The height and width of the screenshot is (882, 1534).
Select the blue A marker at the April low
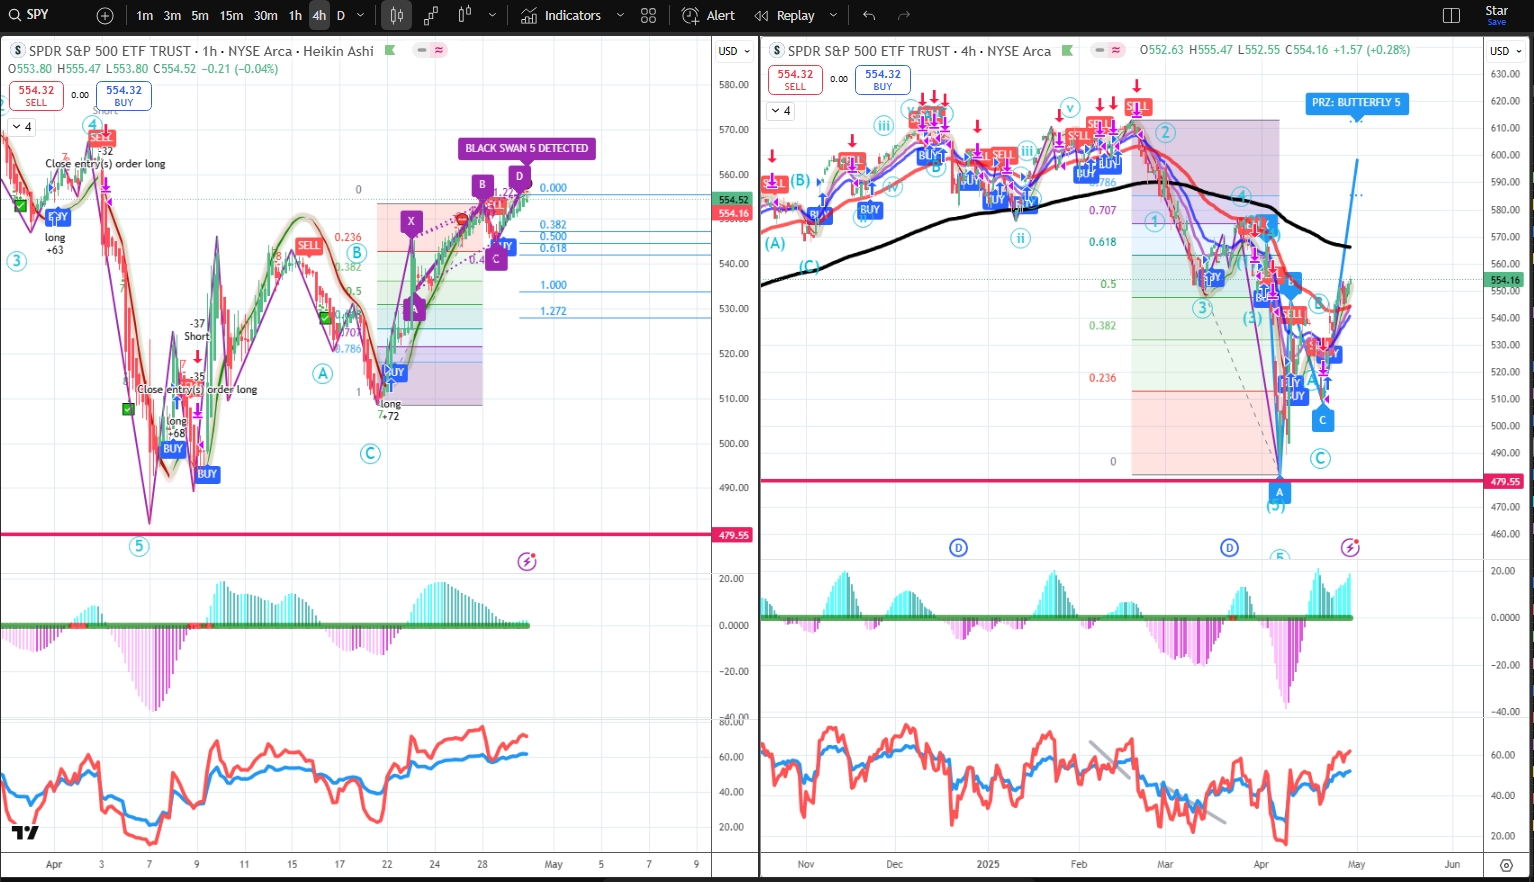pos(1279,492)
